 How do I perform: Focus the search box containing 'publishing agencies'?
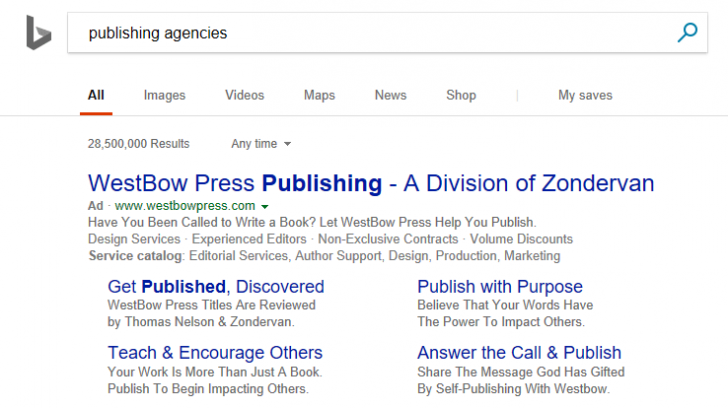tap(387, 32)
